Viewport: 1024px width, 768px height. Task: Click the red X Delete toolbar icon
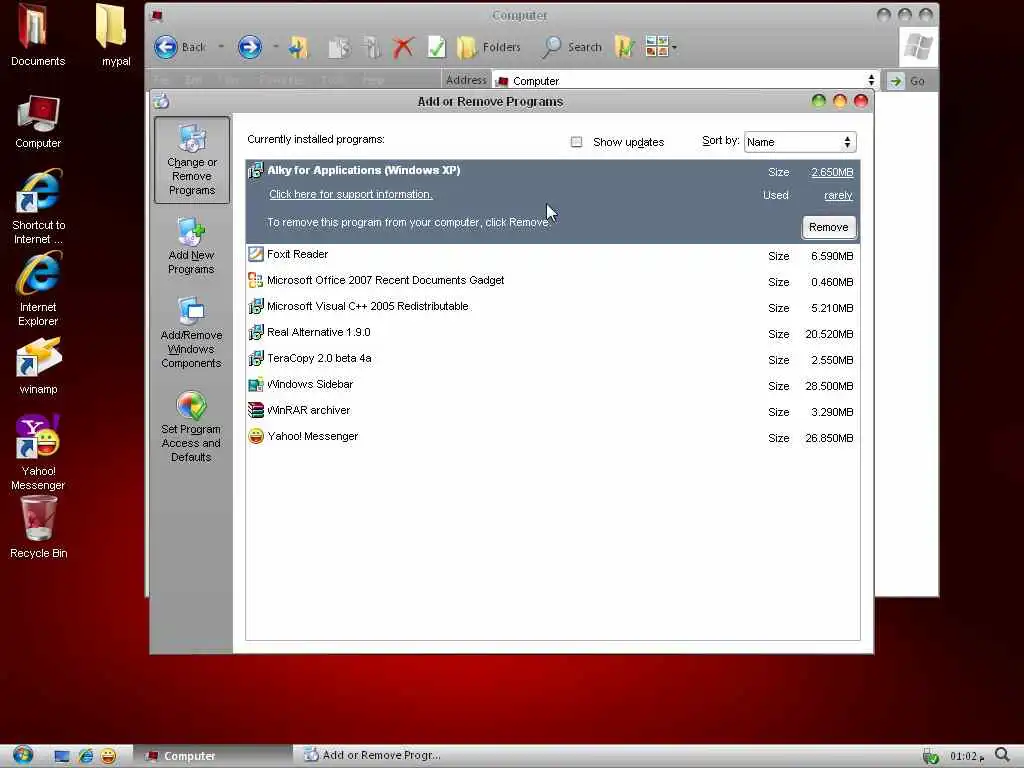point(403,47)
